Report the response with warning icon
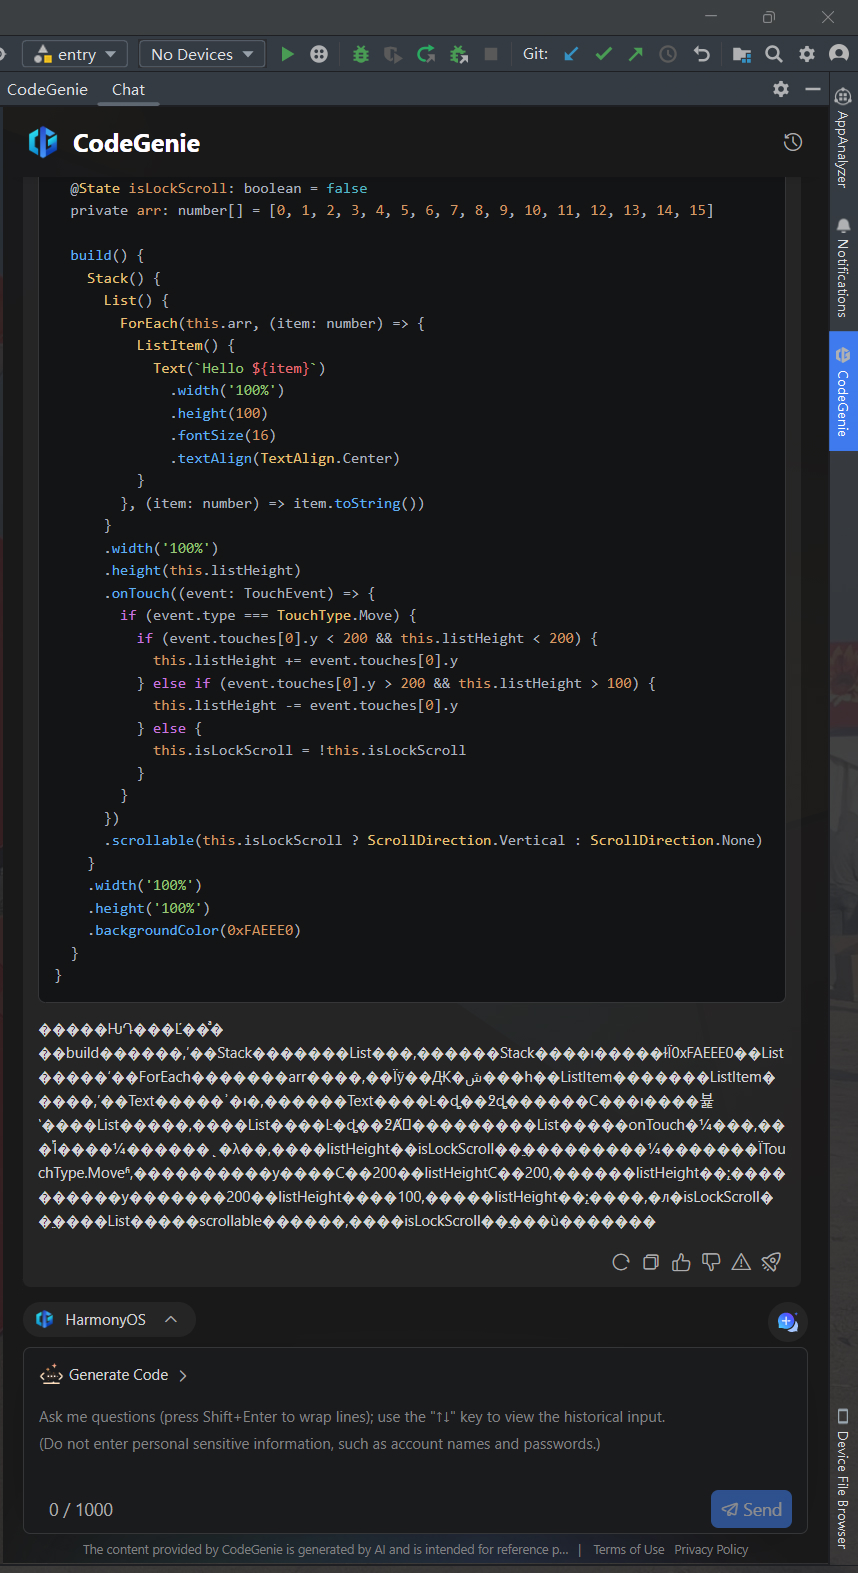This screenshot has height=1573, width=858. (741, 1262)
